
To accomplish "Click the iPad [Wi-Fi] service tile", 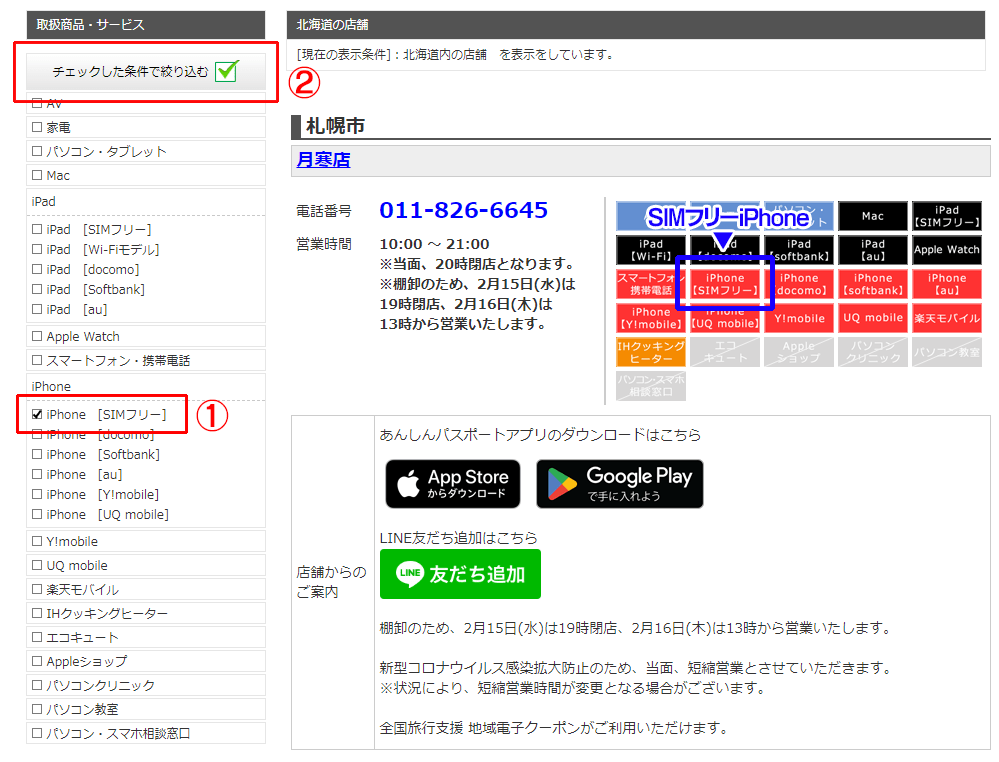I will click(x=650, y=250).
